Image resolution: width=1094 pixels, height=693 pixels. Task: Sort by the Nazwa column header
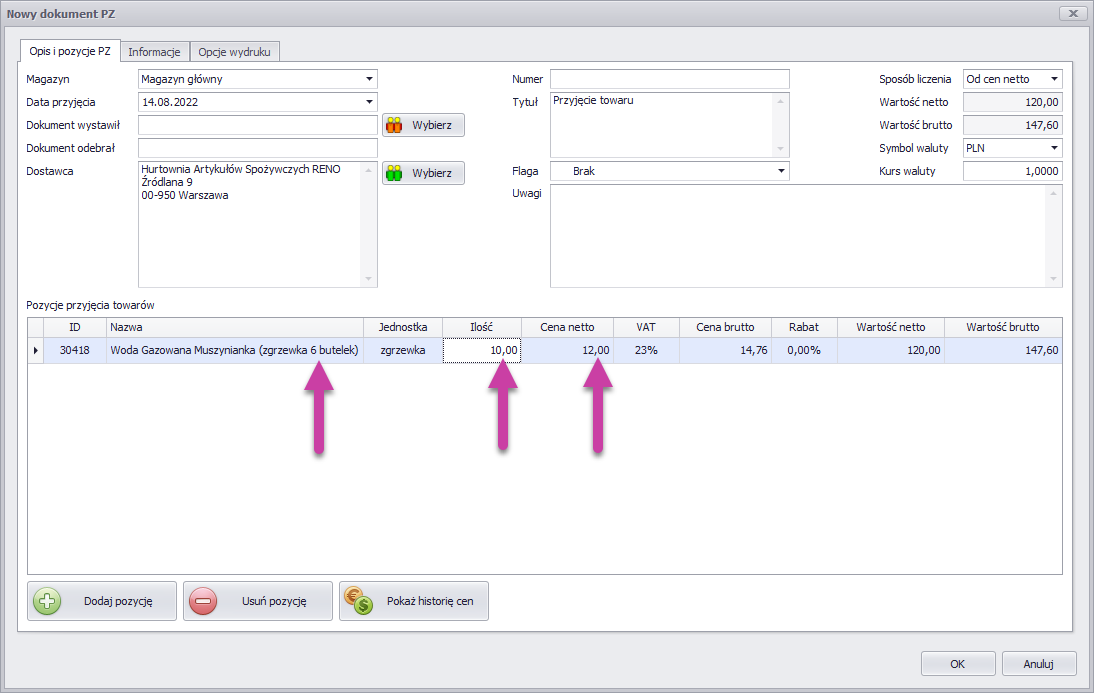235,327
